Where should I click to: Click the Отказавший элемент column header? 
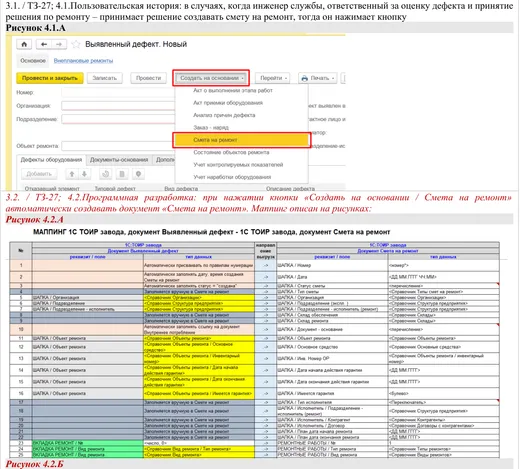(x=52, y=189)
